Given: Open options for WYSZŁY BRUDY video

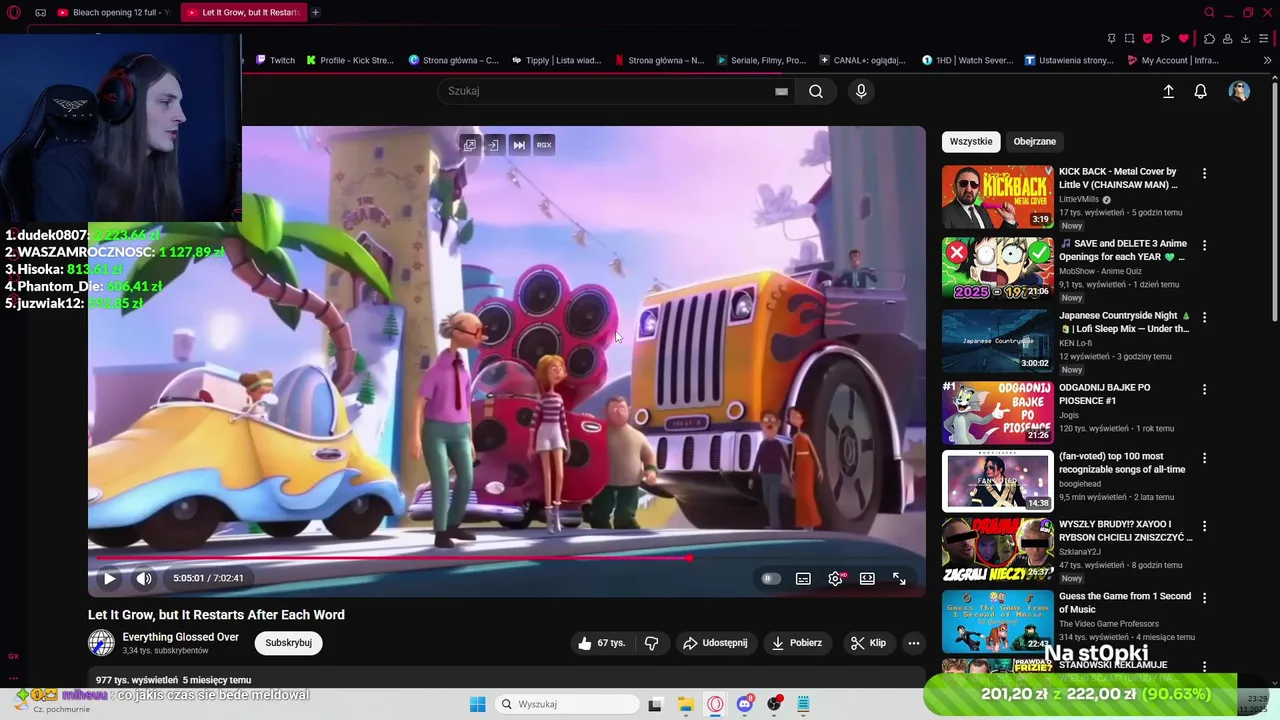Looking at the screenshot, I should 1204,526.
